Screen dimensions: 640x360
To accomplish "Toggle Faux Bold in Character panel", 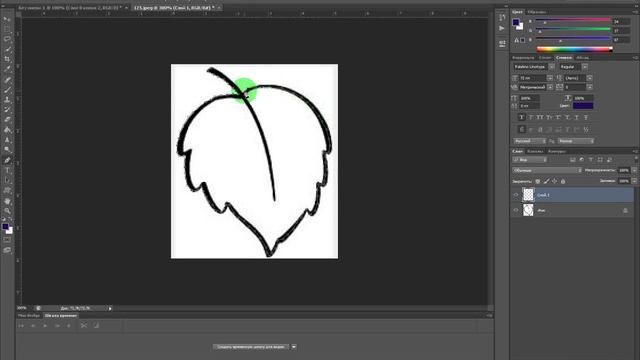I will click(521, 117).
